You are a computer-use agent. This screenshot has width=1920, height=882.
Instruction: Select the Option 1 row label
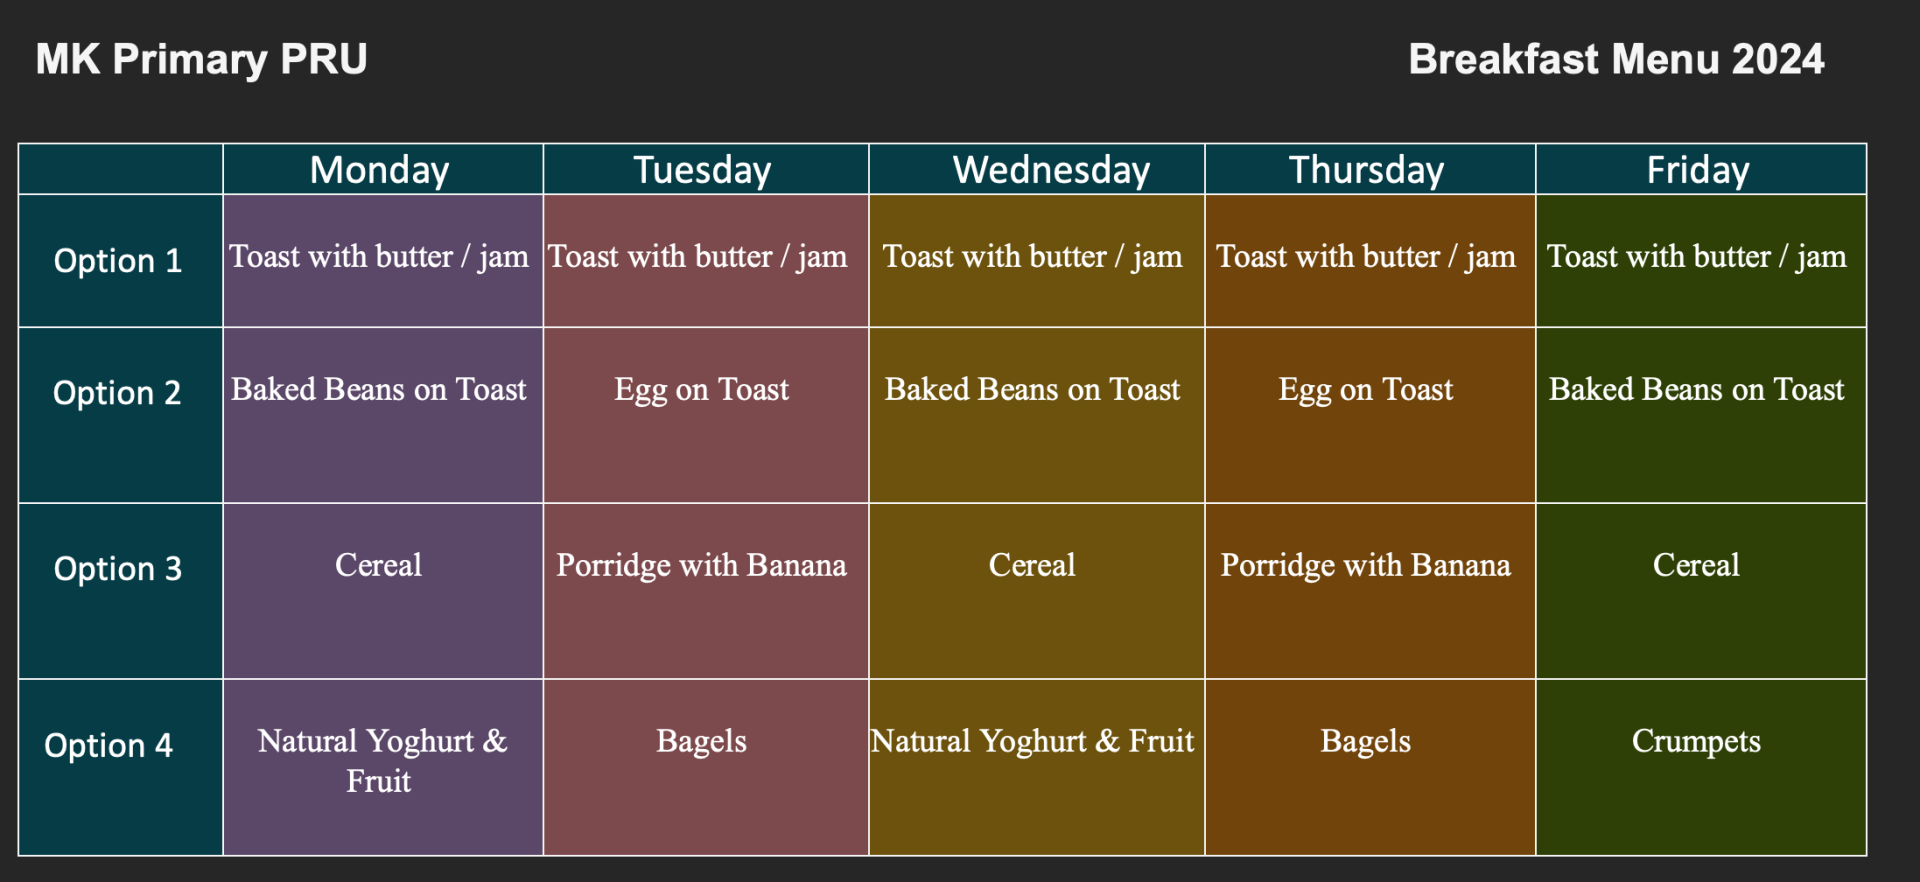[x=120, y=261]
